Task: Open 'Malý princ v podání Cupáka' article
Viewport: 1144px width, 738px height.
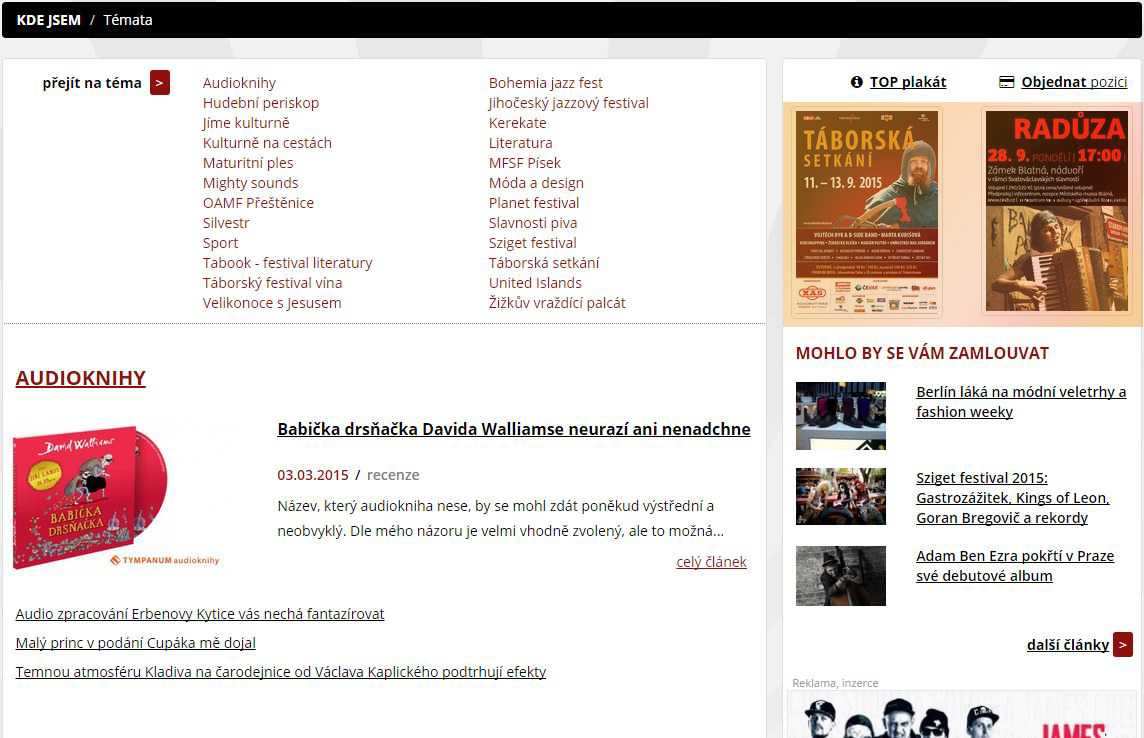Action: point(136,642)
